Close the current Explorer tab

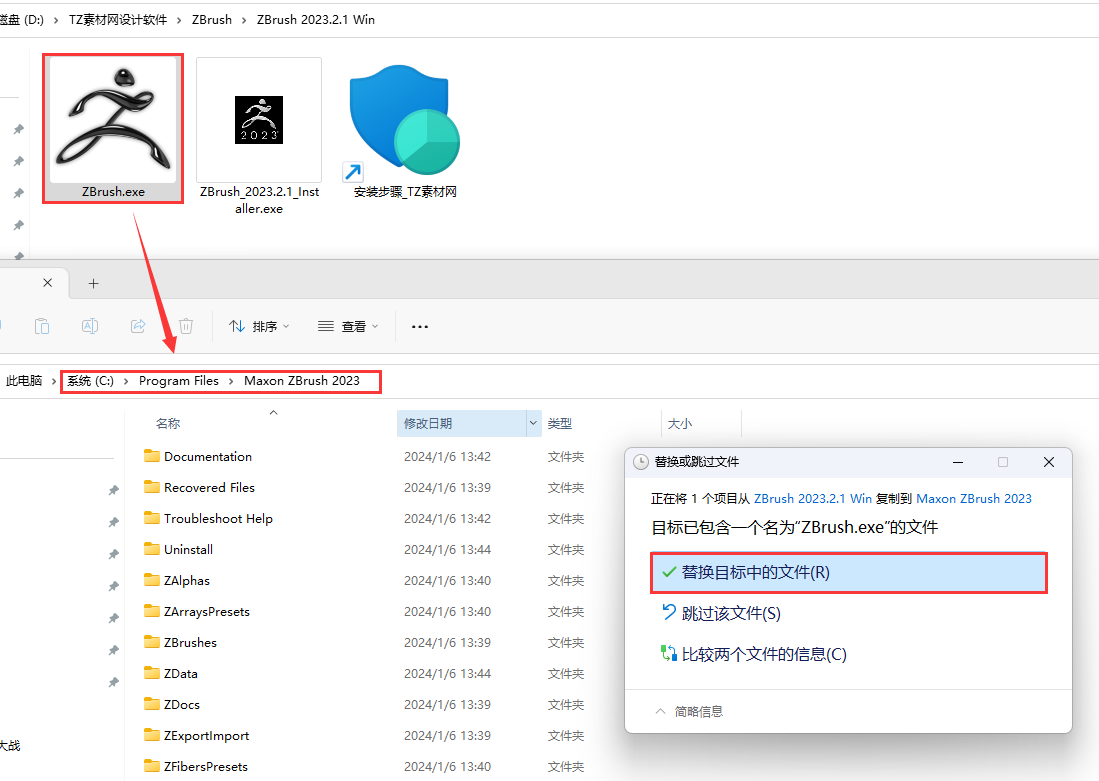tap(48, 283)
